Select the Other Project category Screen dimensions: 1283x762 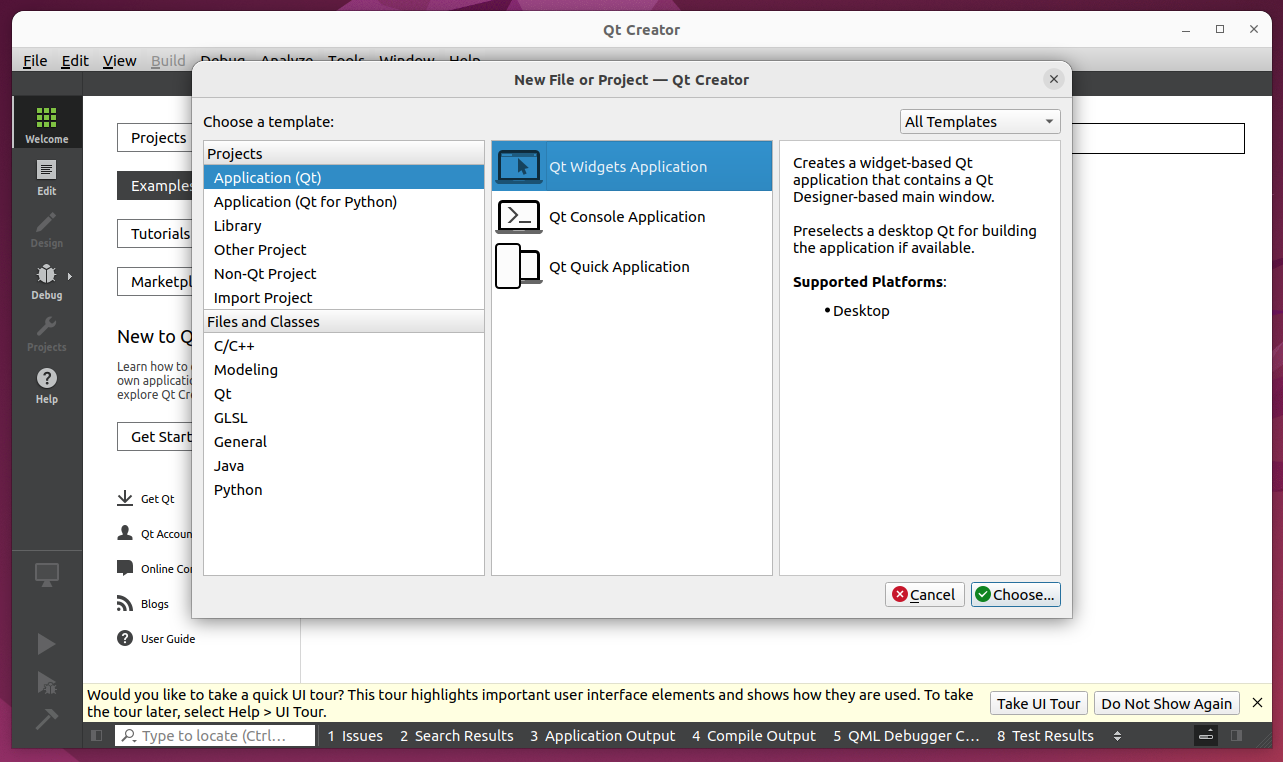coord(343,249)
